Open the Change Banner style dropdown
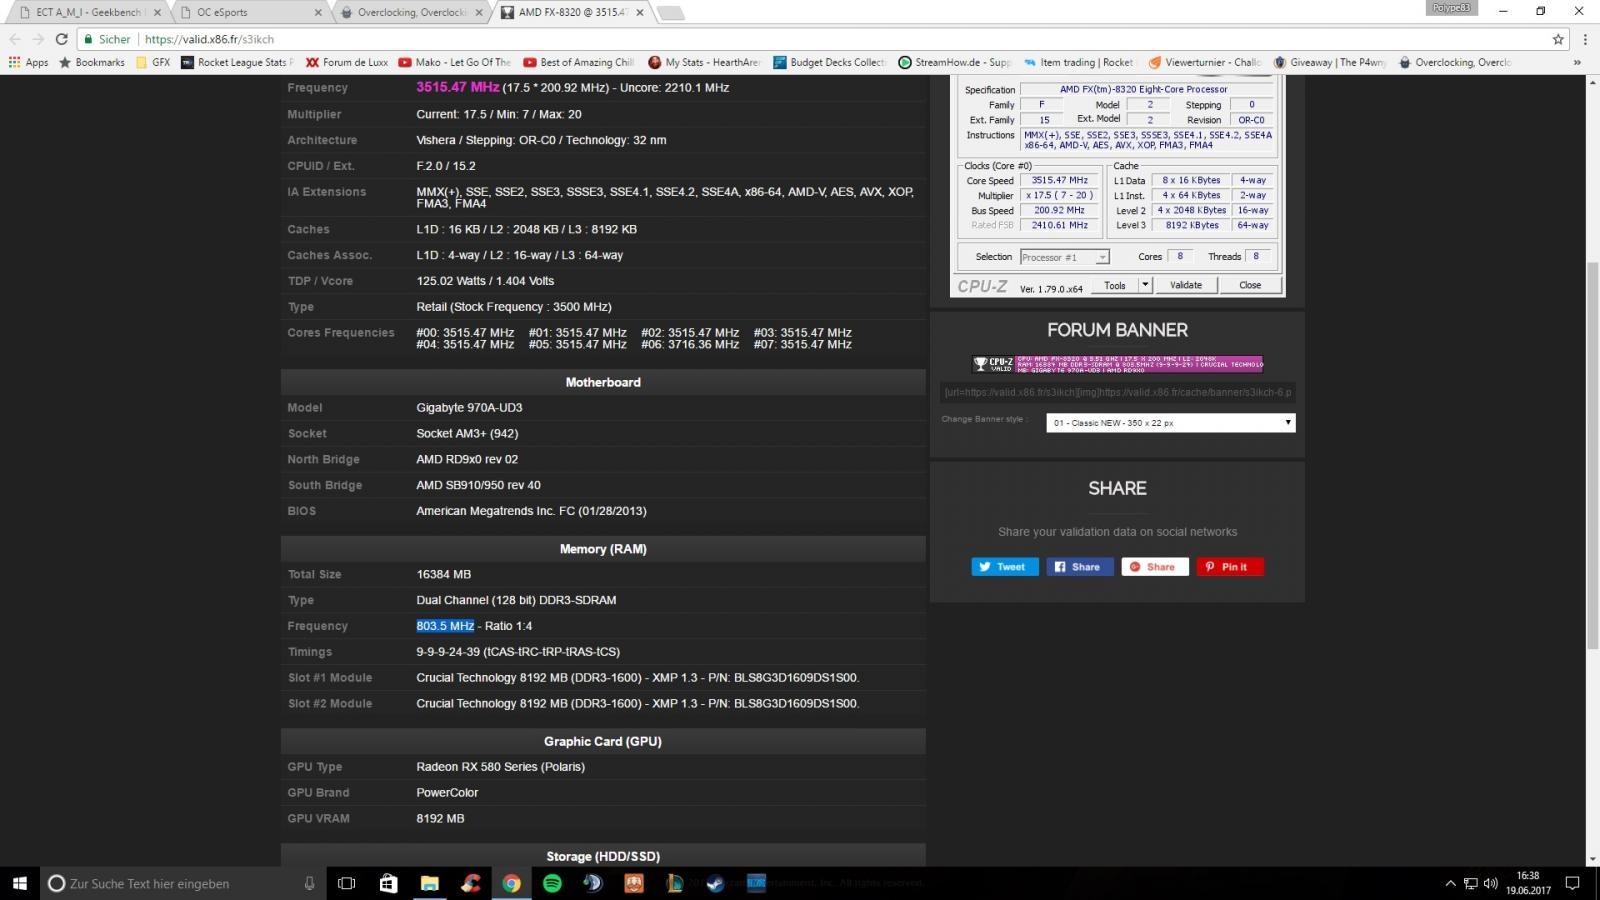 1171,423
